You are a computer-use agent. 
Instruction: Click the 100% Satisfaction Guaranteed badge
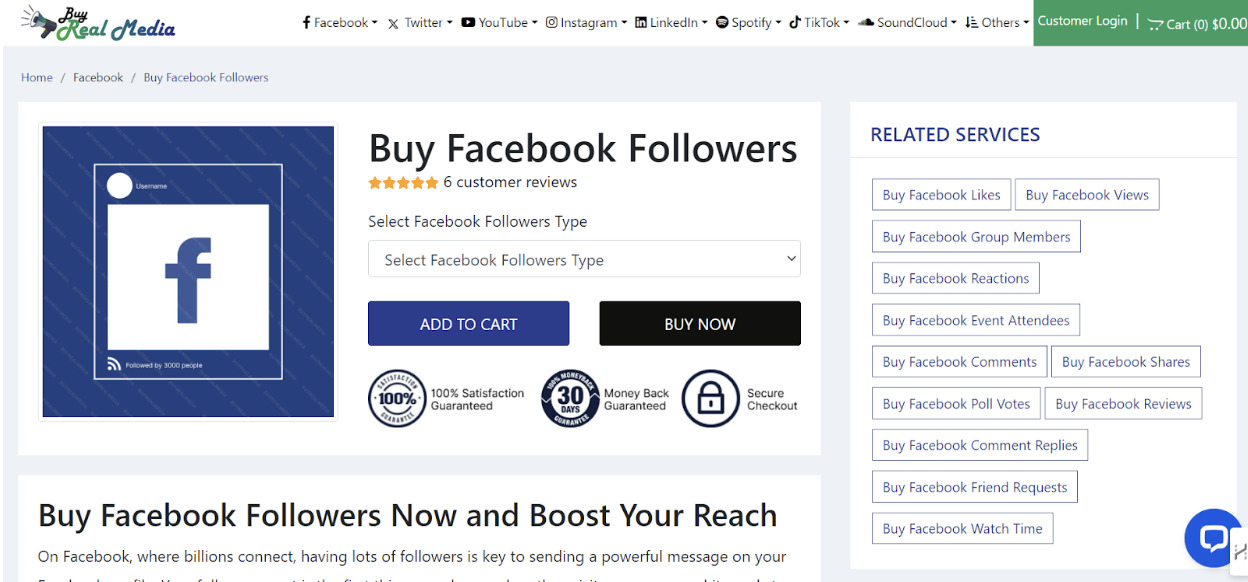click(397, 399)
